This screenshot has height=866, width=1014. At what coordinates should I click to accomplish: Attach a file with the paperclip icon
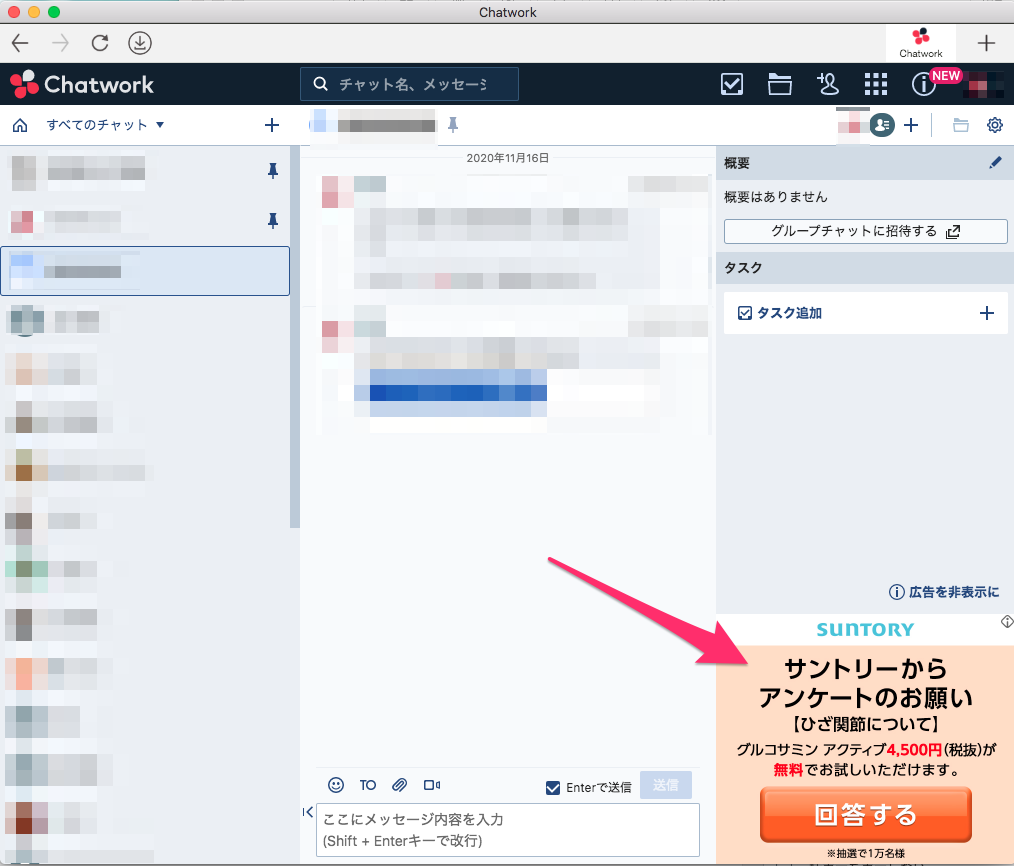pos(399,785)
